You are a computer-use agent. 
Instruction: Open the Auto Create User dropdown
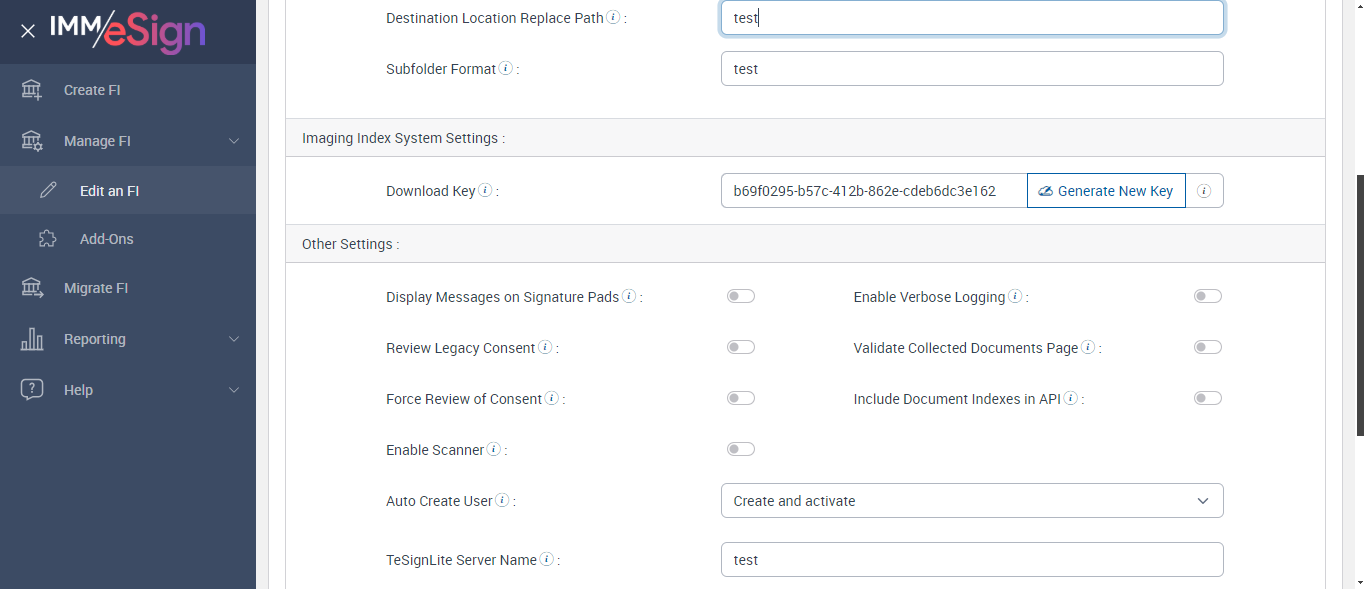point(971,501)
